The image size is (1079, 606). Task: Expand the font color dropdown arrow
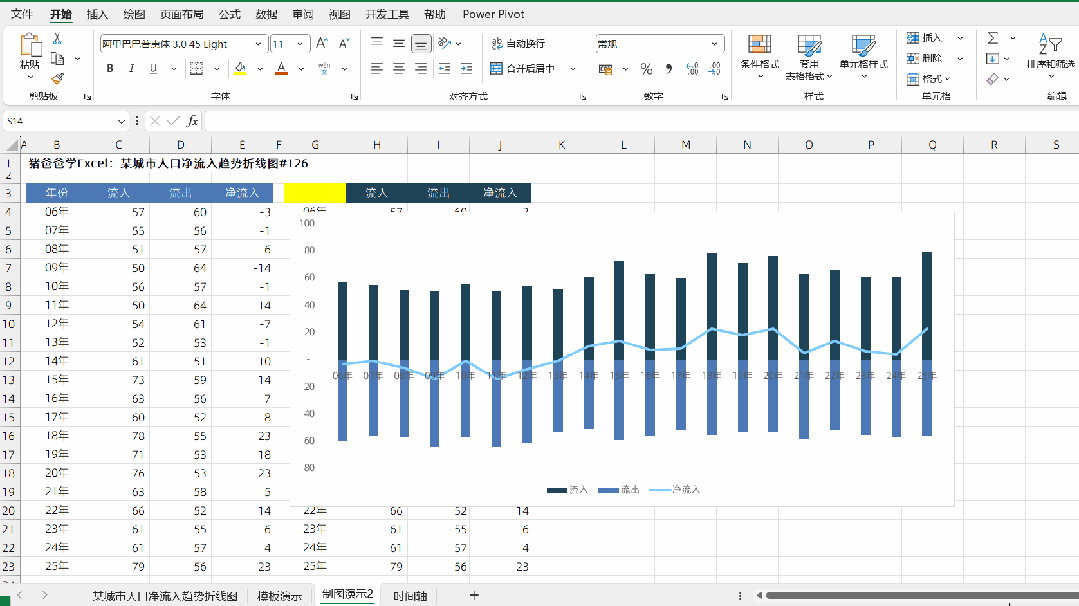pos(301,69)
